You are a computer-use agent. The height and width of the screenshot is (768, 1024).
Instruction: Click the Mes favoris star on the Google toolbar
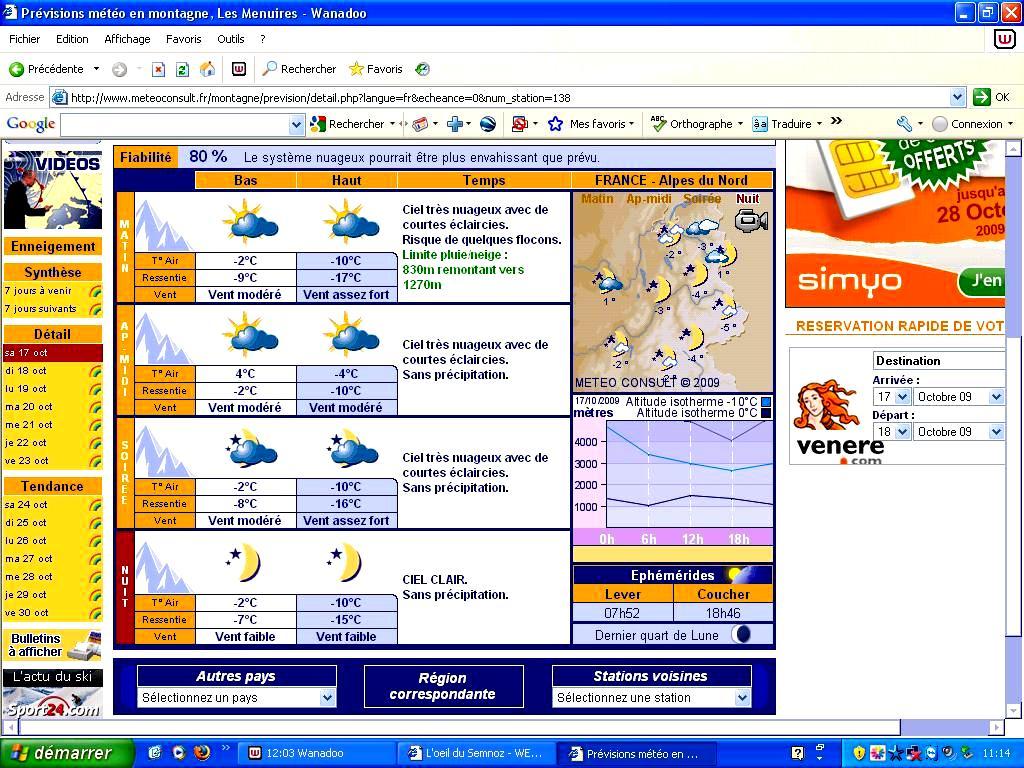click(554, 123)
